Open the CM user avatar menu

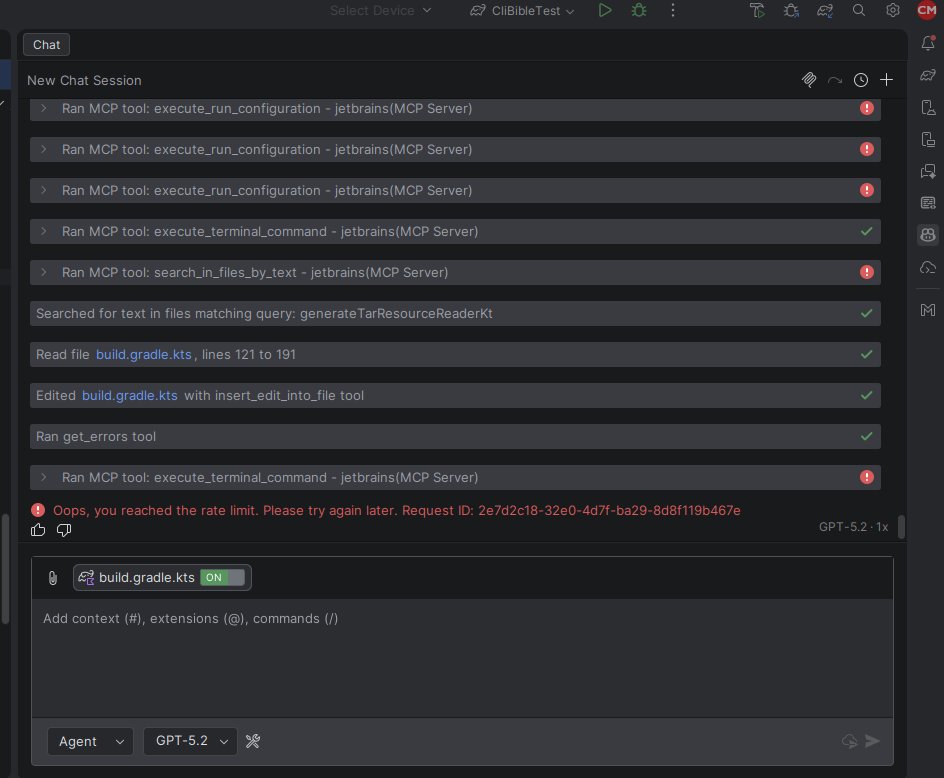(x=927, y=10)
